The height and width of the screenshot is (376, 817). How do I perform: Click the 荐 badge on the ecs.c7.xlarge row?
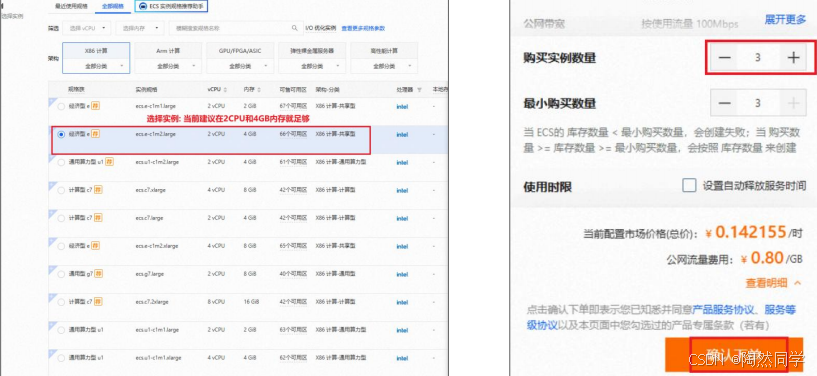[98, 190]
